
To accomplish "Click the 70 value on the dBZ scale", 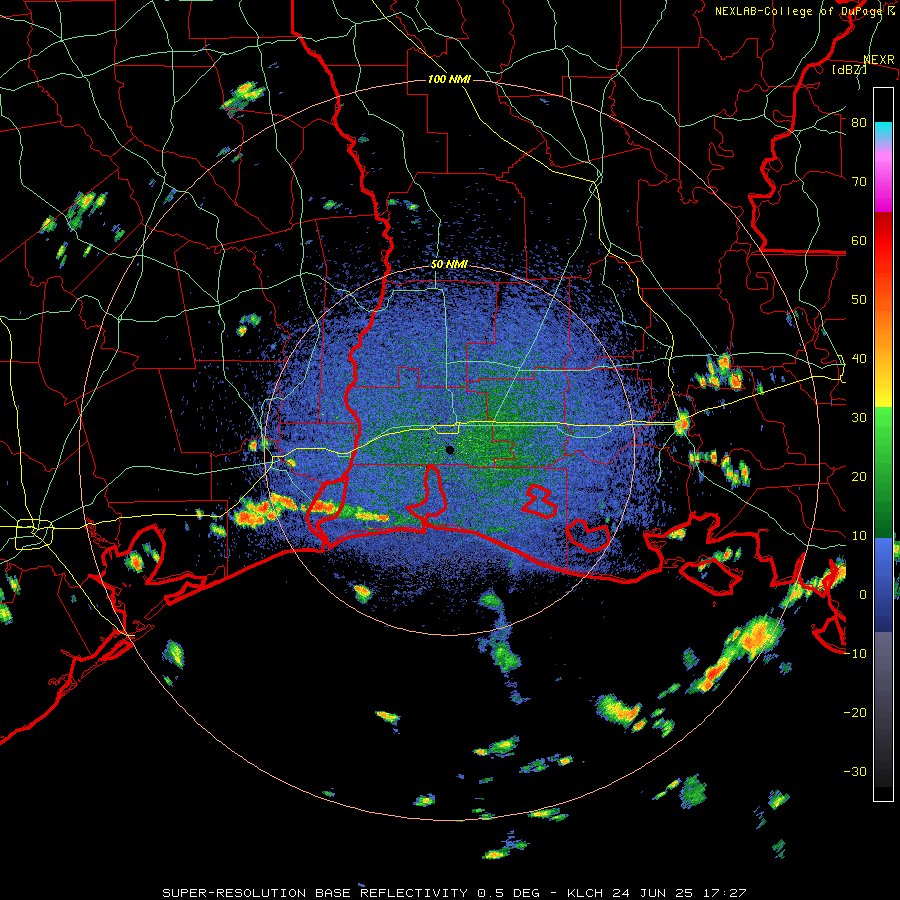I will [859, 182].
